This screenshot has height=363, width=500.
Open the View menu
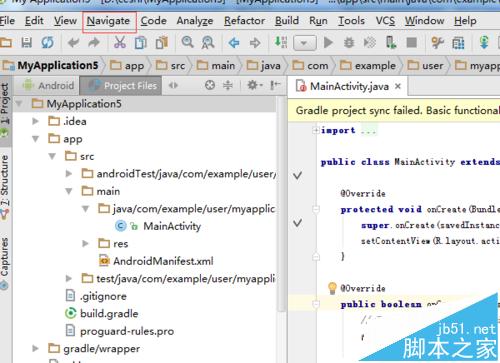[x=65, y=21]
